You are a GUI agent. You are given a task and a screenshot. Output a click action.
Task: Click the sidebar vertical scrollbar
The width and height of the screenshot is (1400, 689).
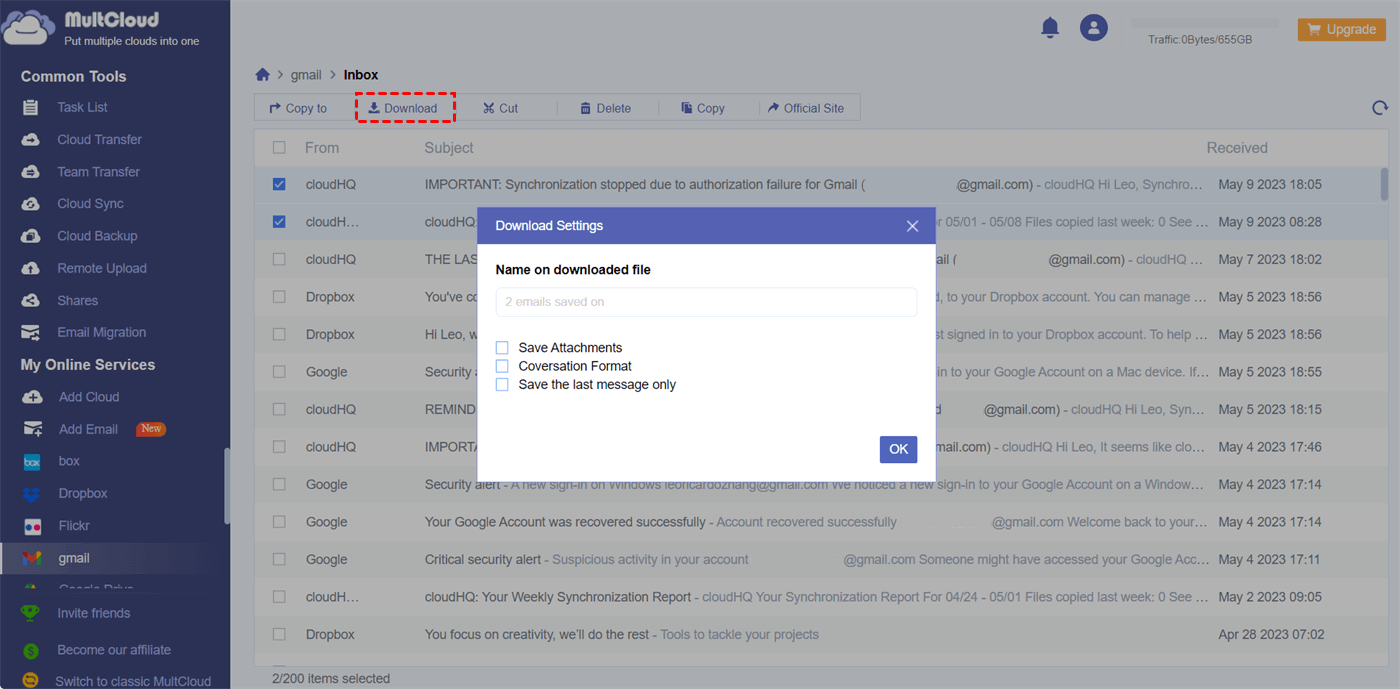click(226, 485)
